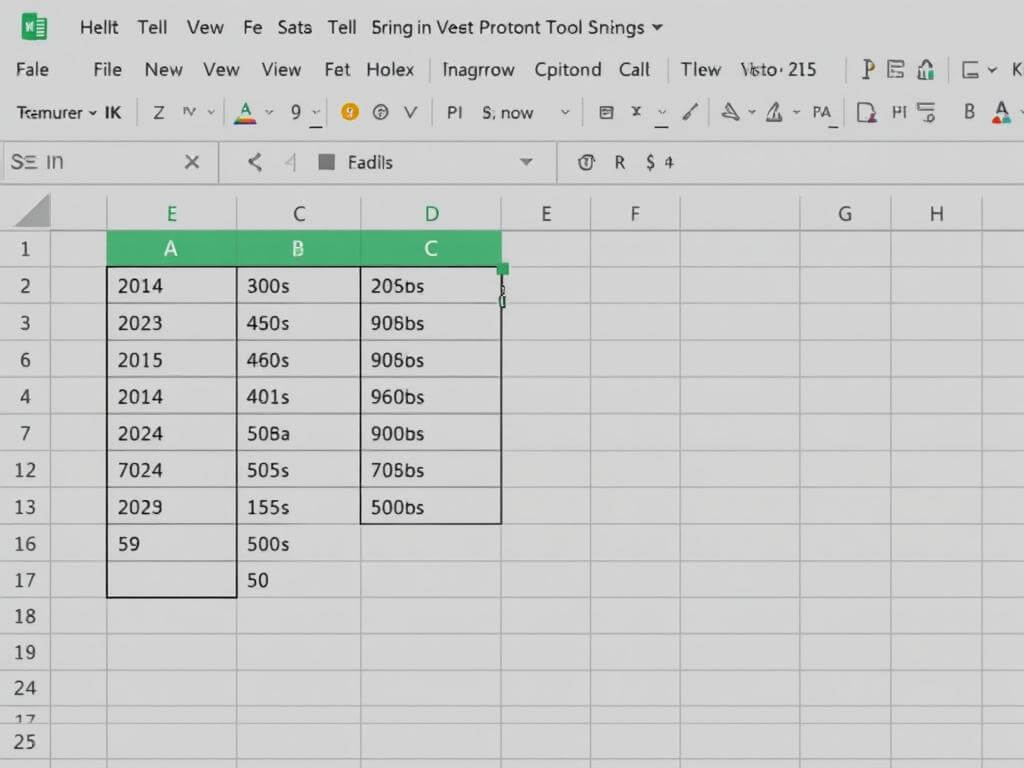Click the yellow P icon in menu row

coord(868,69)
